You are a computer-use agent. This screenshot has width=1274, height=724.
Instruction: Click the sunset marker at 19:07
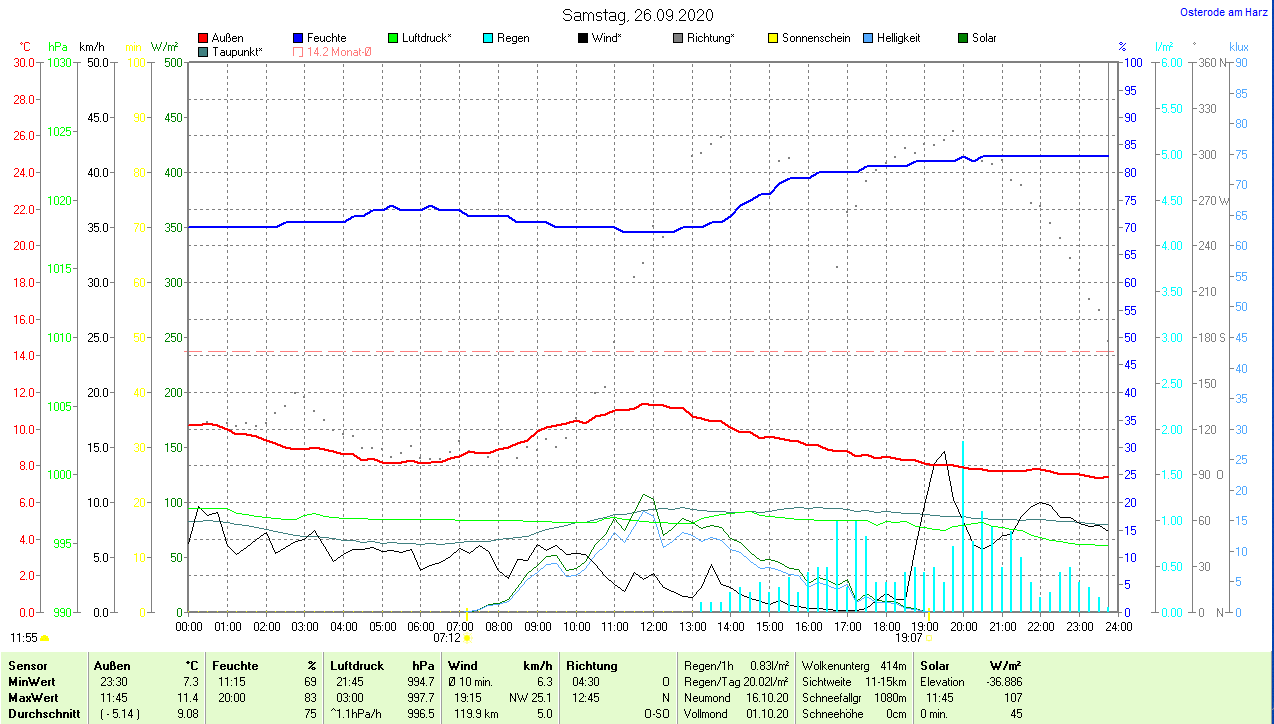(928, 637)
